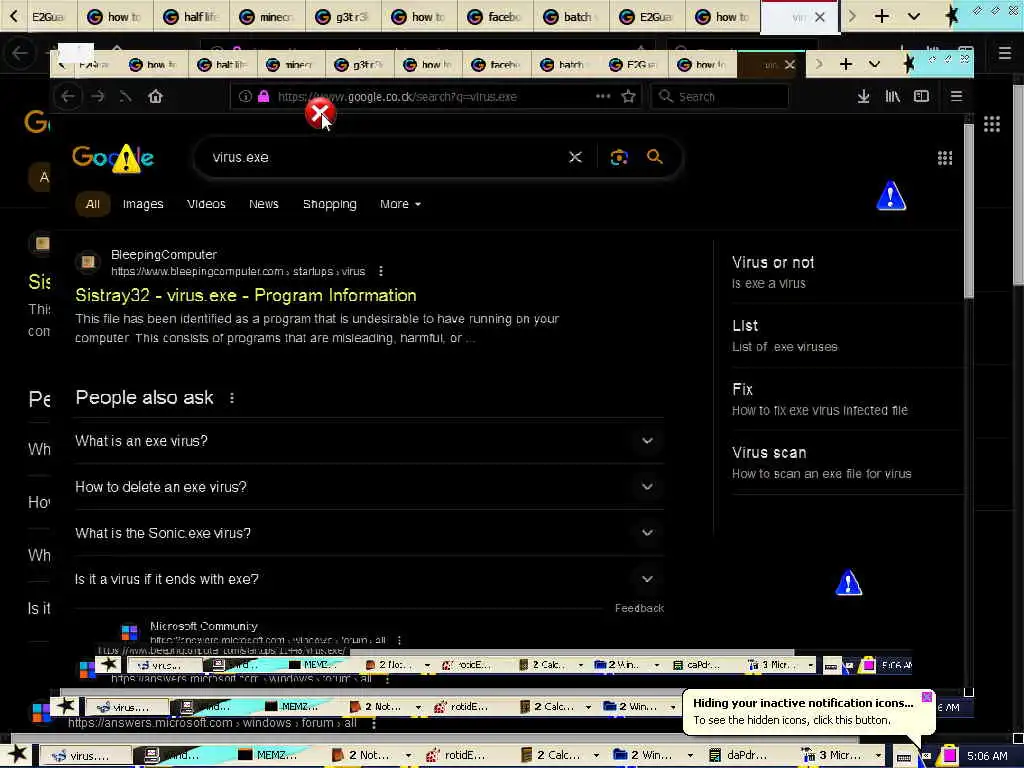Viewport: 1024px width, 768px height.
Task: Open the outermost browser's hamburger menu
Action: (x=1005, y=53)
